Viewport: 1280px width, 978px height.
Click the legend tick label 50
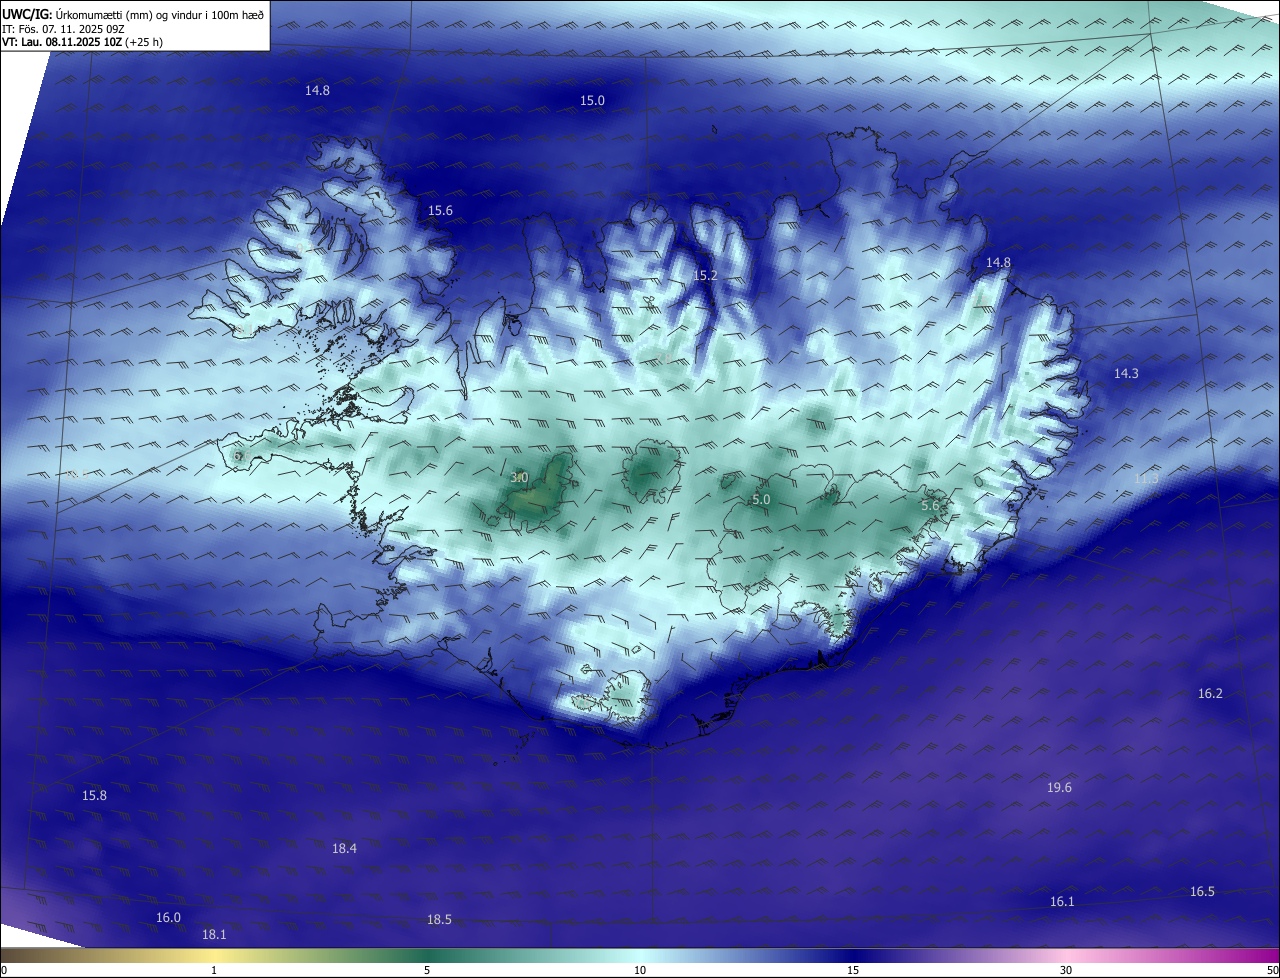click(1273, 970)
